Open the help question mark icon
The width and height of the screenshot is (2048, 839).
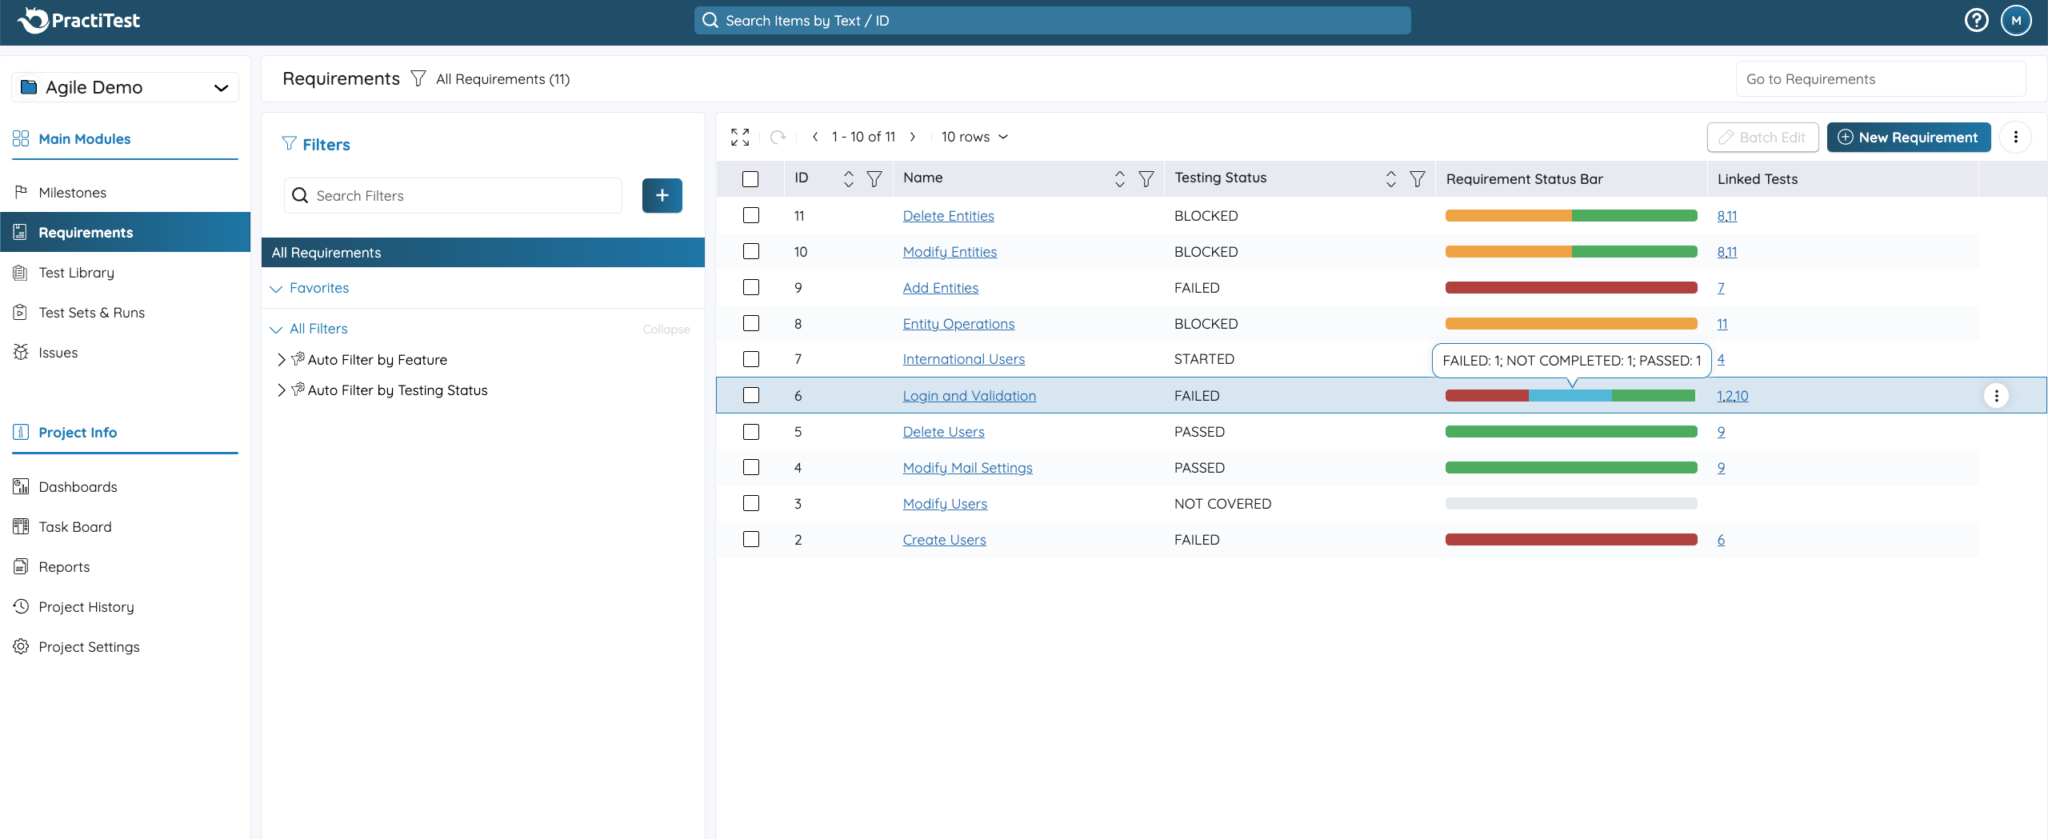1976,20
